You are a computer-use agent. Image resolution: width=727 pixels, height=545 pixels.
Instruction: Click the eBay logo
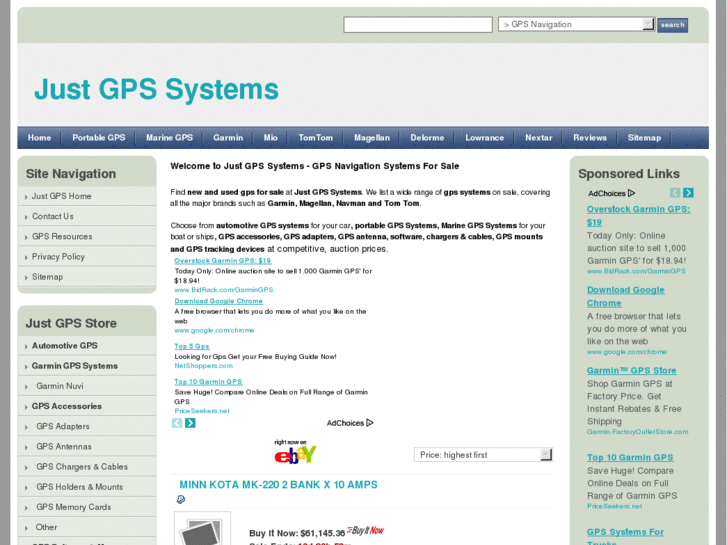click(295, 452)
